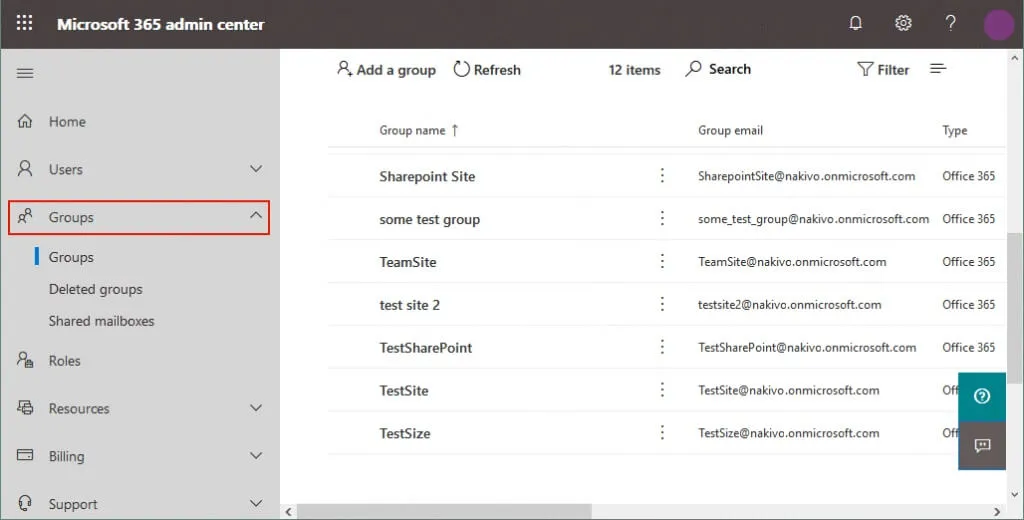Image resolution: width=1024 pixels, height=520 pixels.
Task: Collapse navigation with the hamburger icon
Action: (x=25, y=73)
